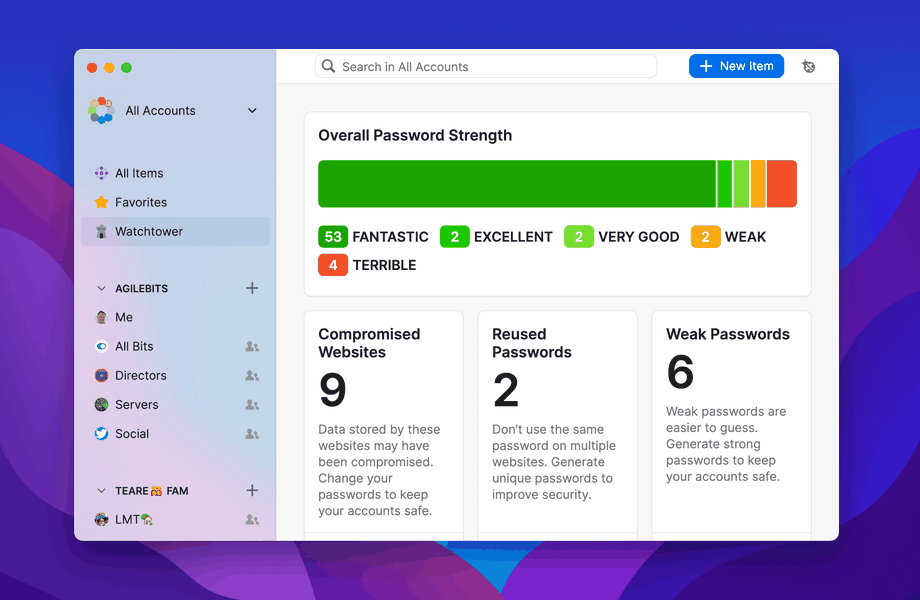Image resolution: width=920 pixels, height=600 pixels.
Task: Click the Search in All Accounts field
Action: point(486,66)
